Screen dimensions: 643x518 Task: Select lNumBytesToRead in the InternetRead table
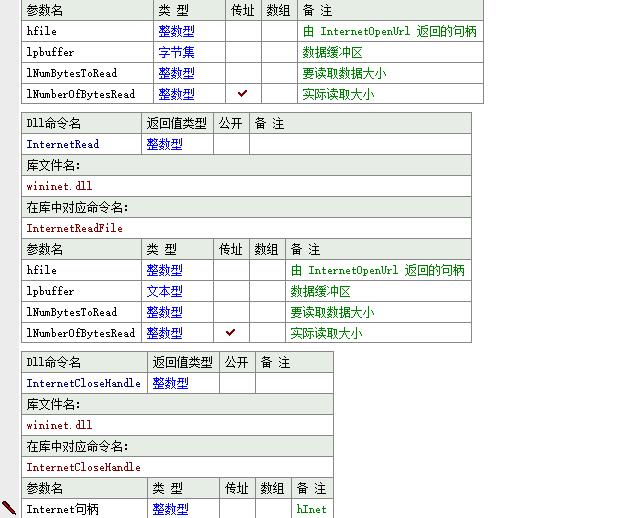(x=72, y=312)
